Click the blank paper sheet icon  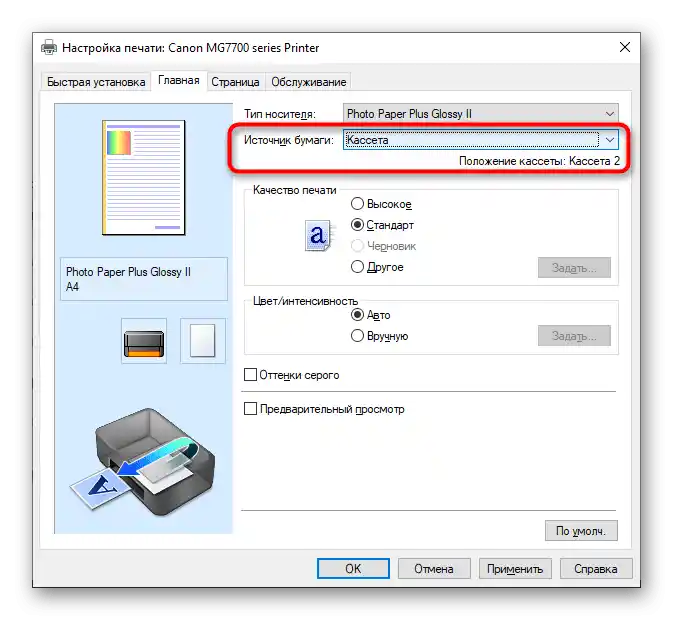[x=203, y=341]
